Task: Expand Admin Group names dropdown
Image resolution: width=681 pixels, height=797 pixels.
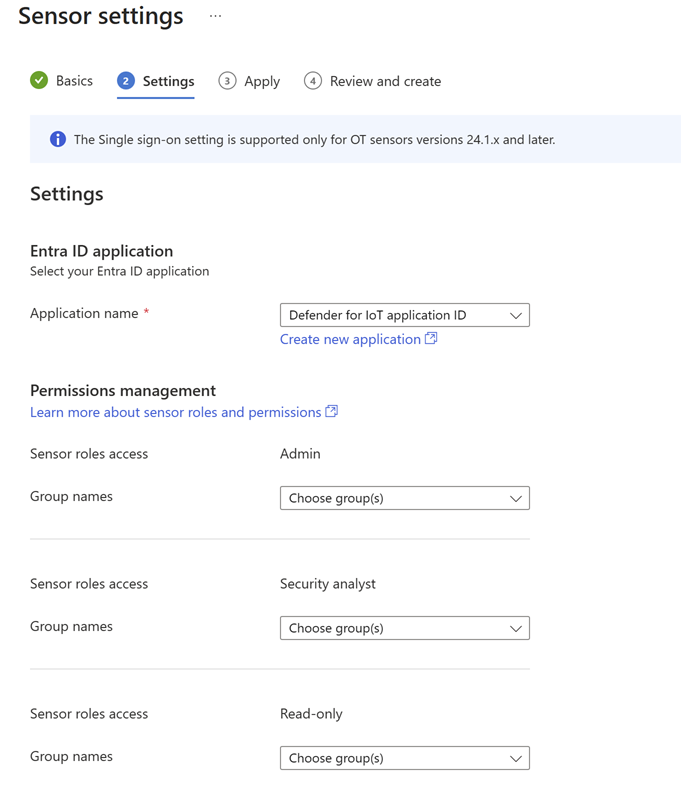Action: click(405, 498)
